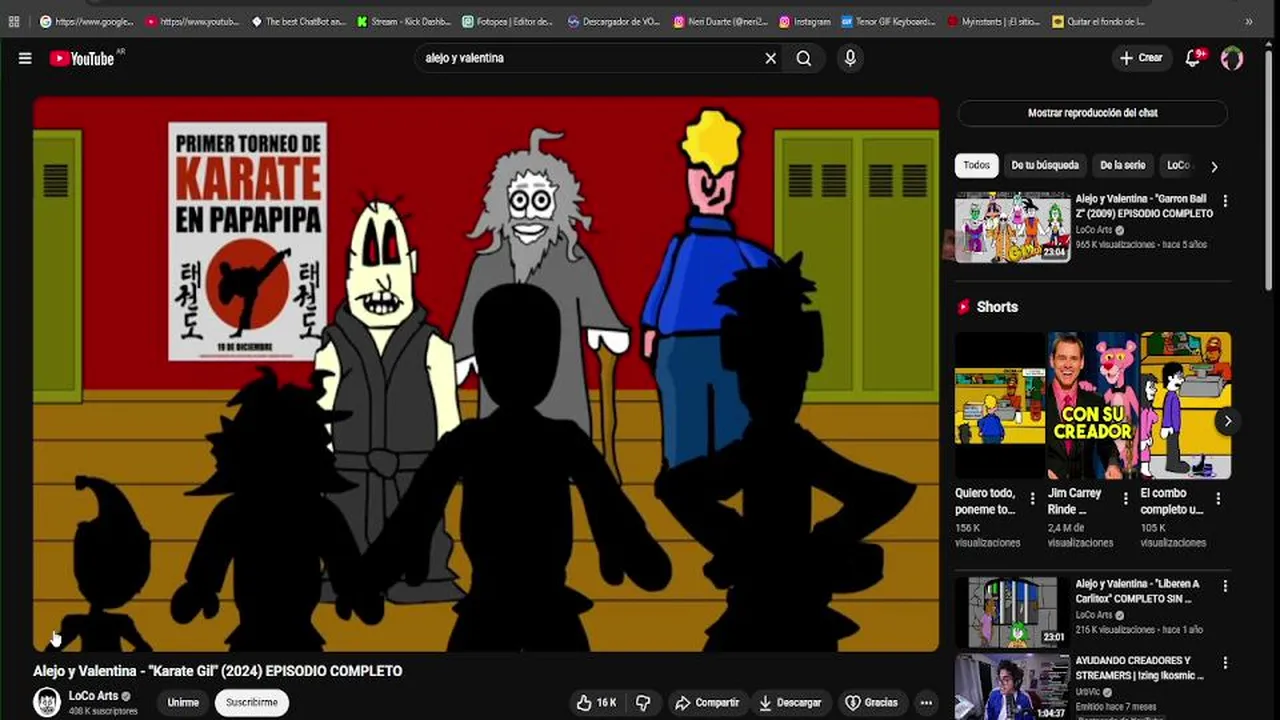Select the LoCo chip
The width and height of the screenshot is (1280, 720).
(1179, 165)
